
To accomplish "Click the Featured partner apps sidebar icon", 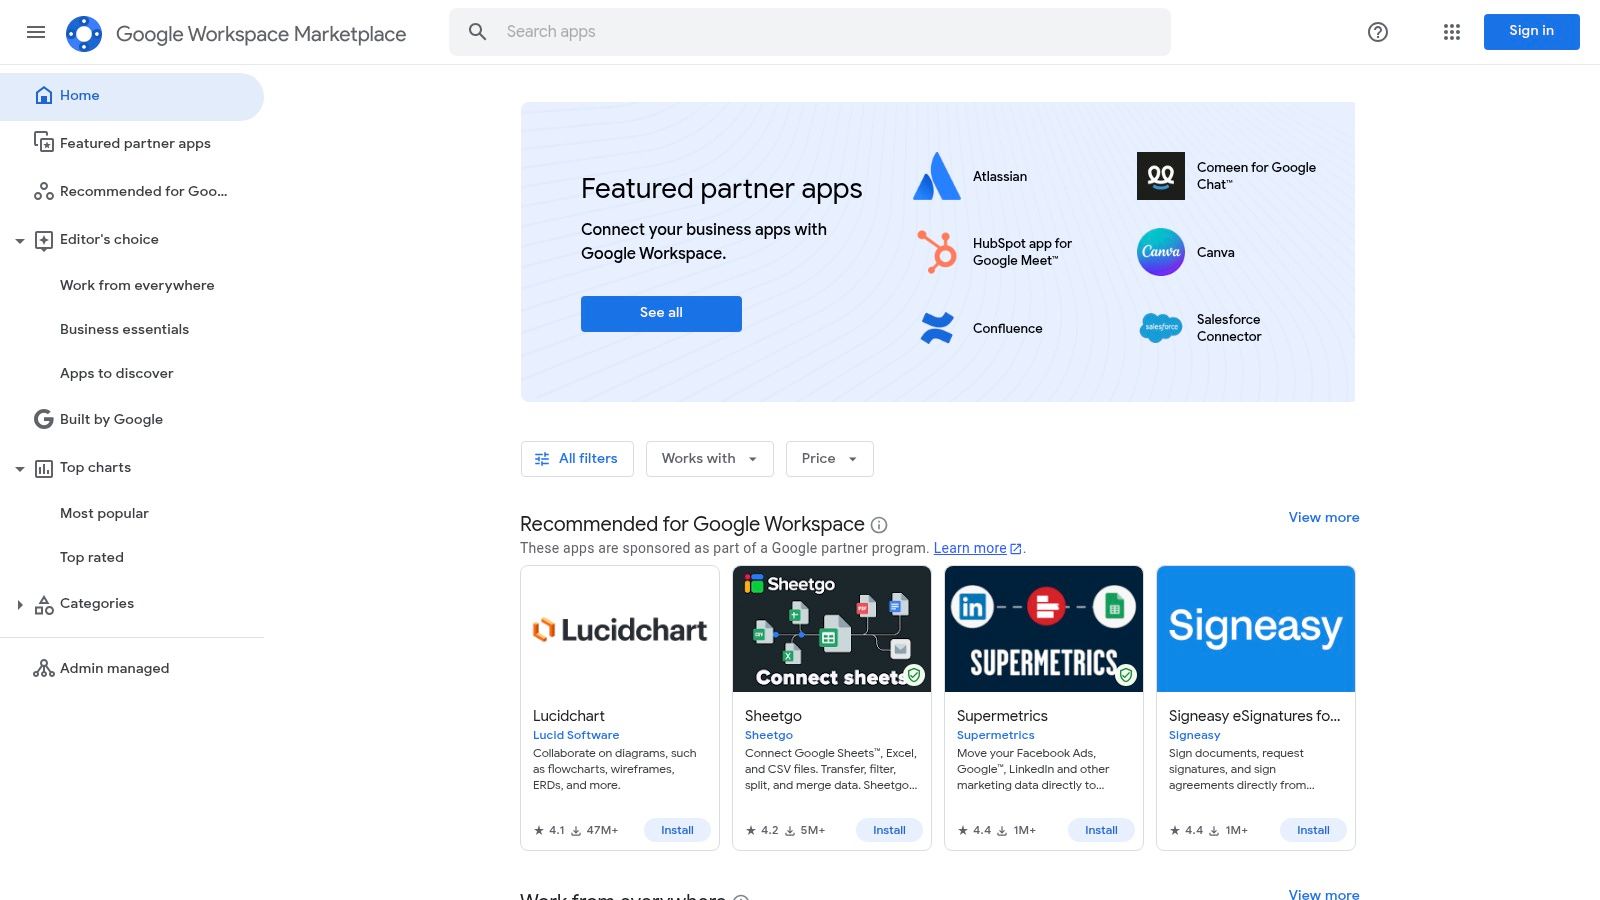I will pos(44,143).
